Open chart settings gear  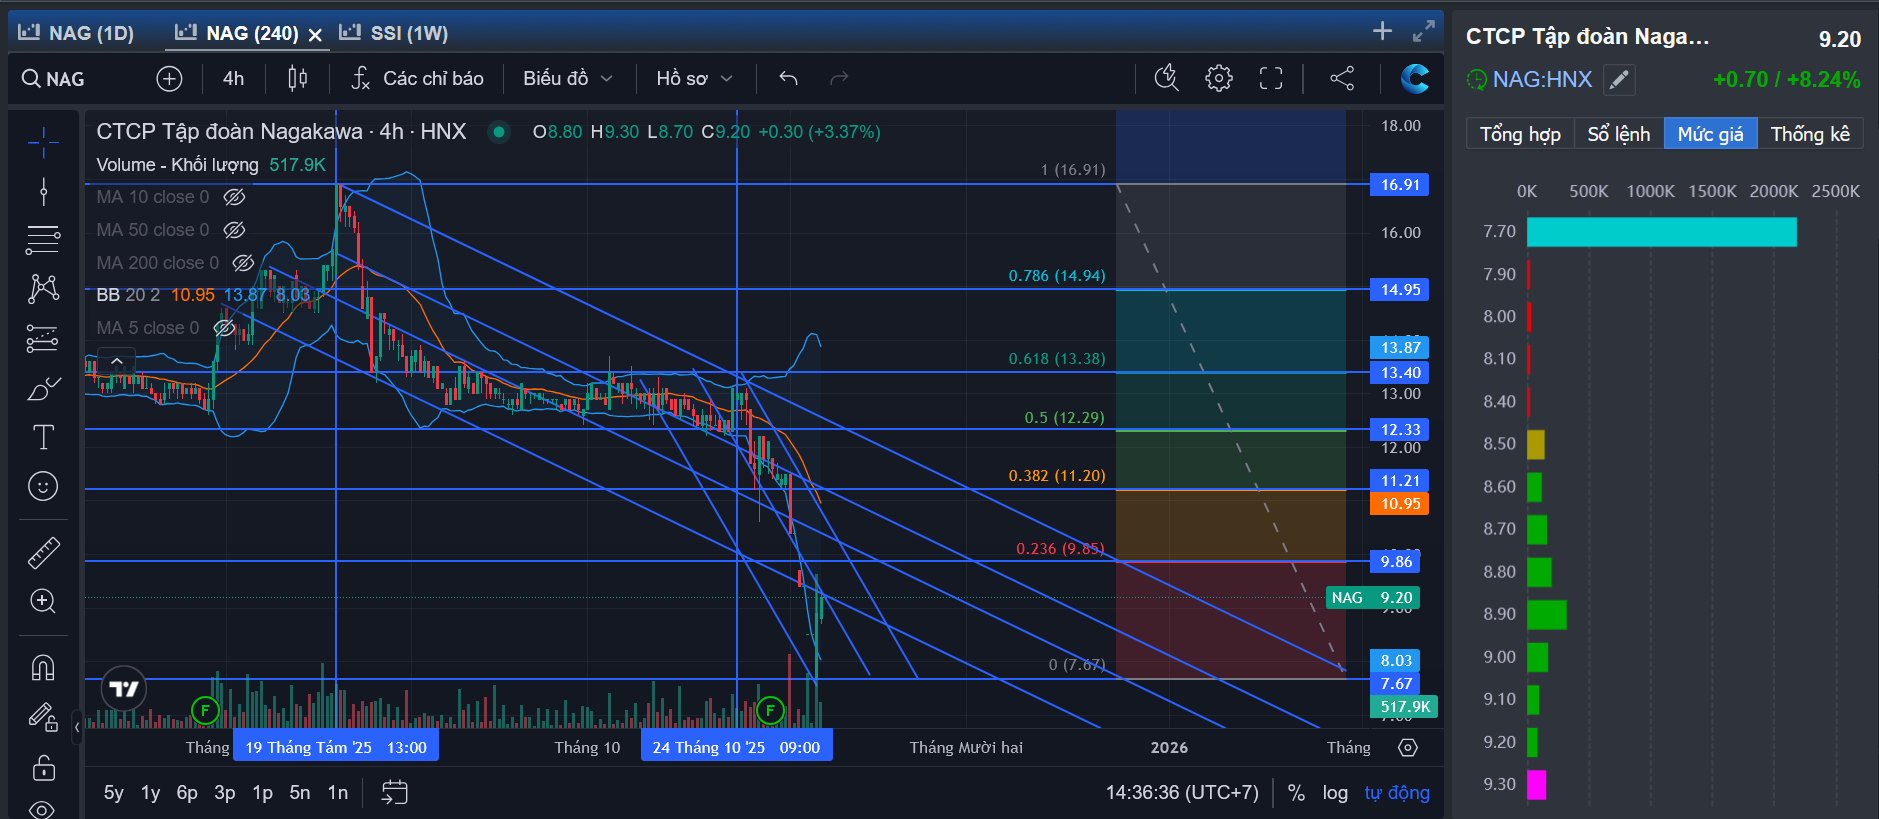pos(1219,78)
